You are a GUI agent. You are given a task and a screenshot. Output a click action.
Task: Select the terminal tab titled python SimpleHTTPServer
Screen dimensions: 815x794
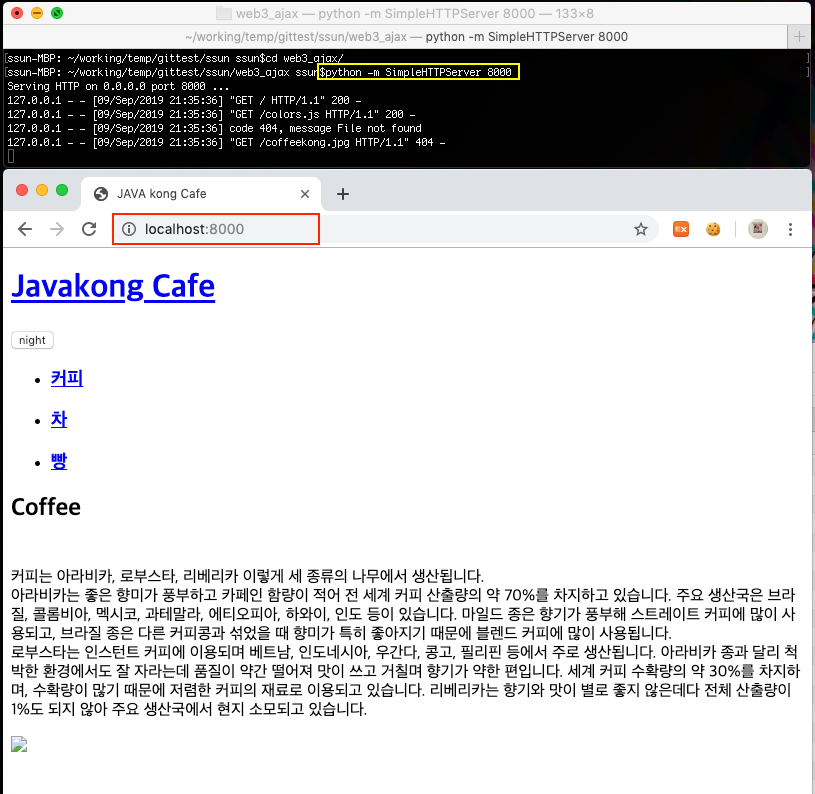[395, 36]
